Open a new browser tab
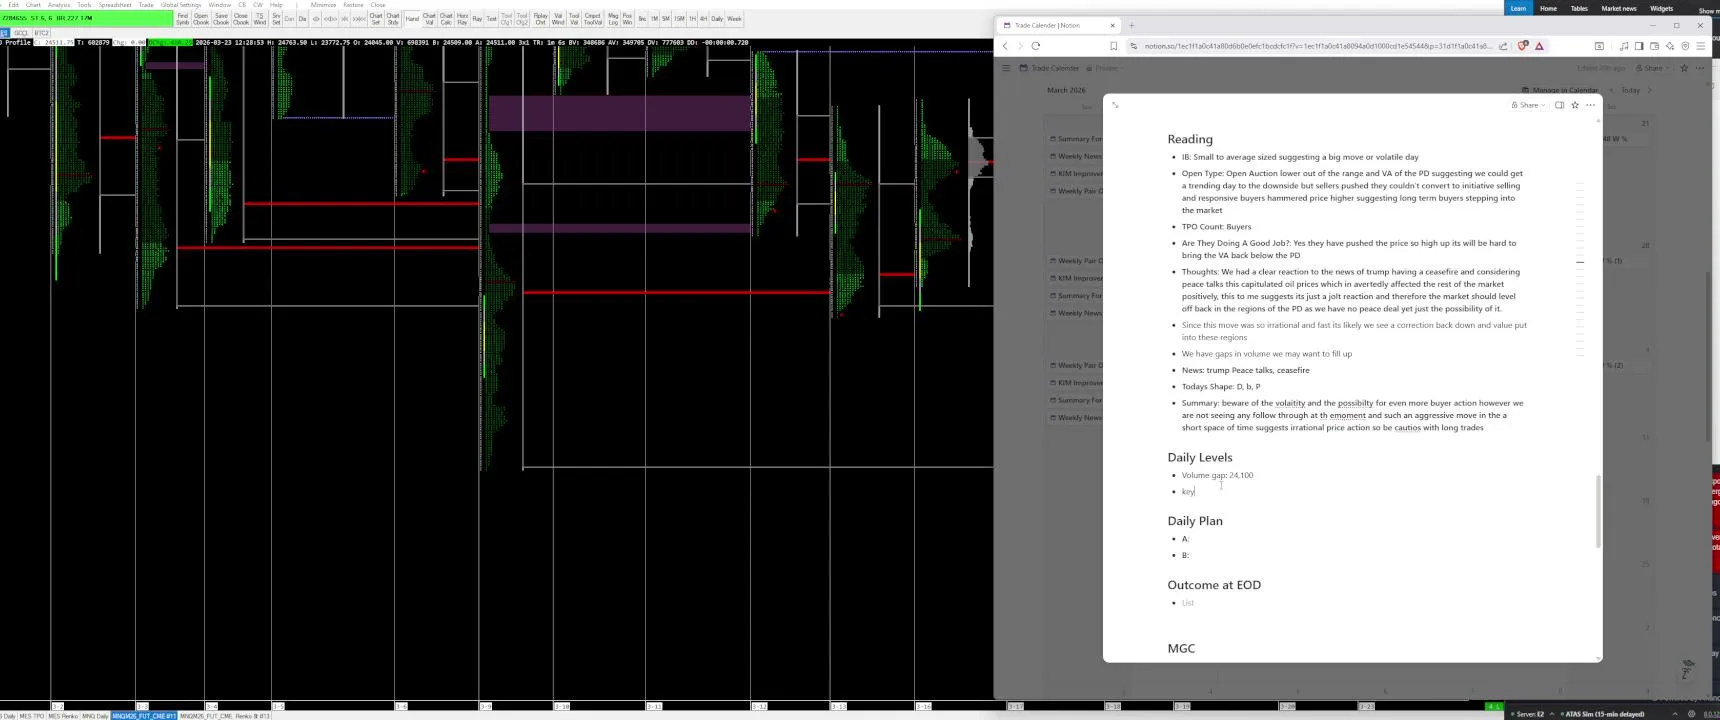The image size is (1720, 720). pos(1131,25)
